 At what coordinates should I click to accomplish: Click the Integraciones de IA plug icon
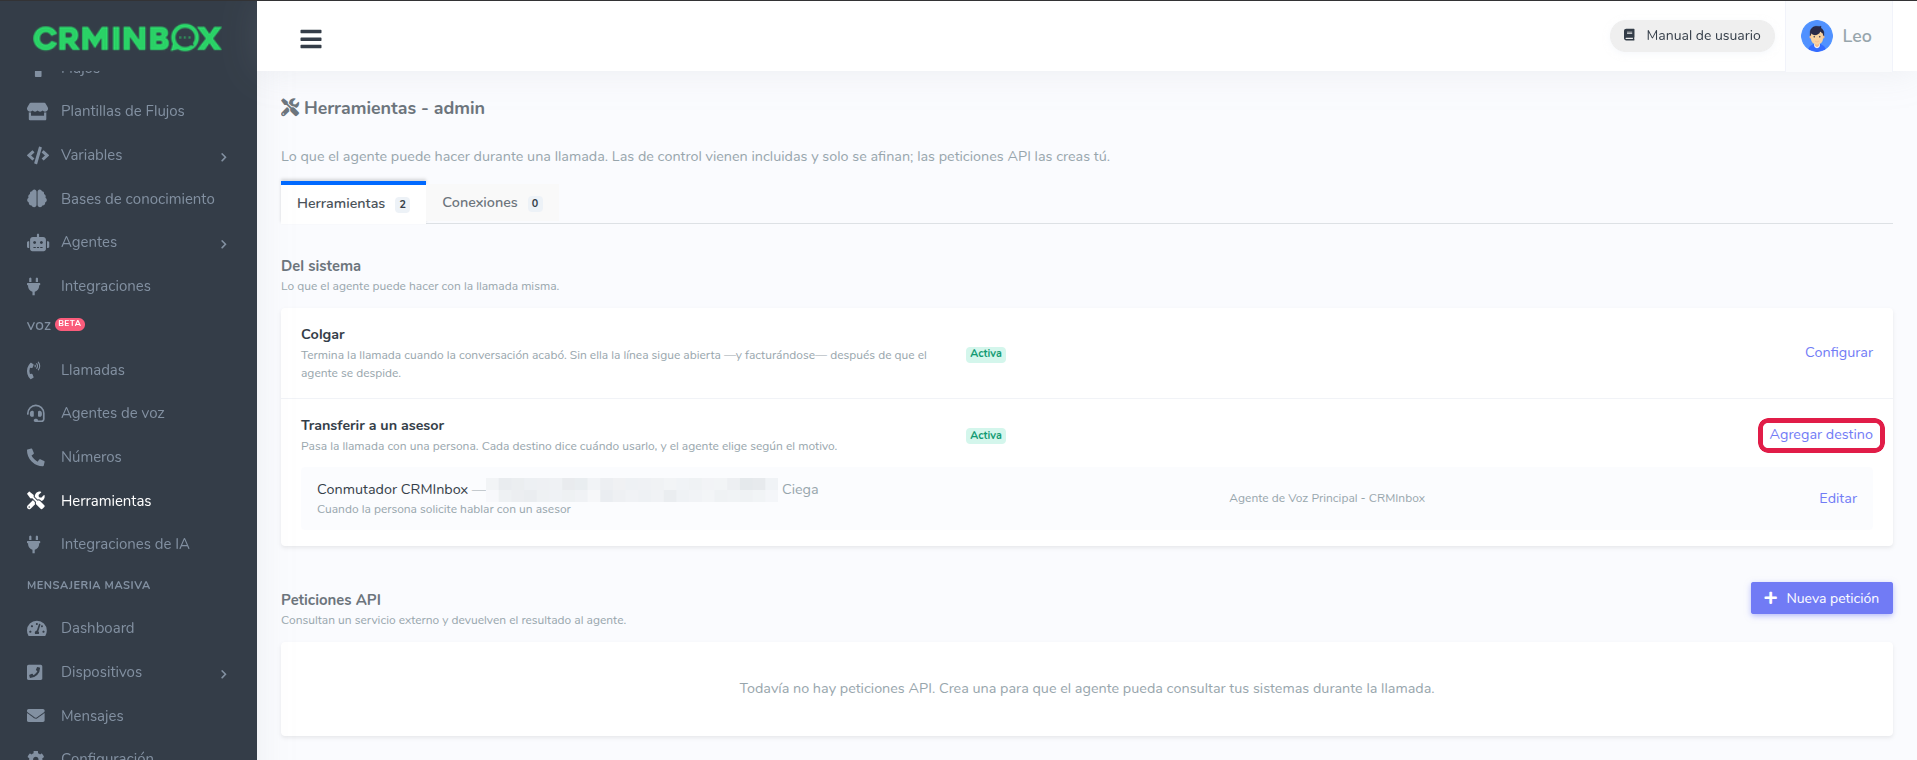(34, 544)
